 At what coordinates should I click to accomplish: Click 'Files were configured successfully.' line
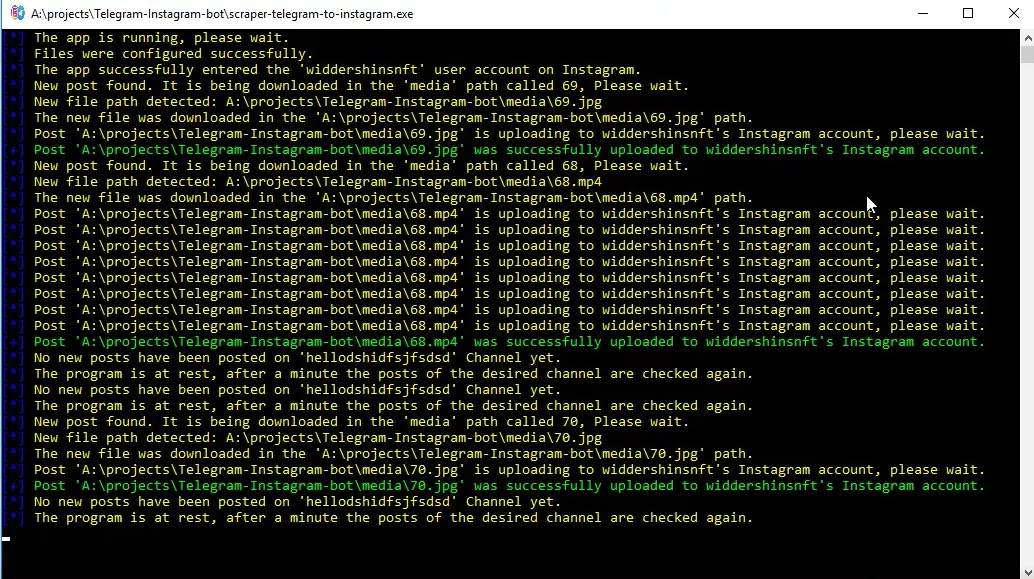173,53
